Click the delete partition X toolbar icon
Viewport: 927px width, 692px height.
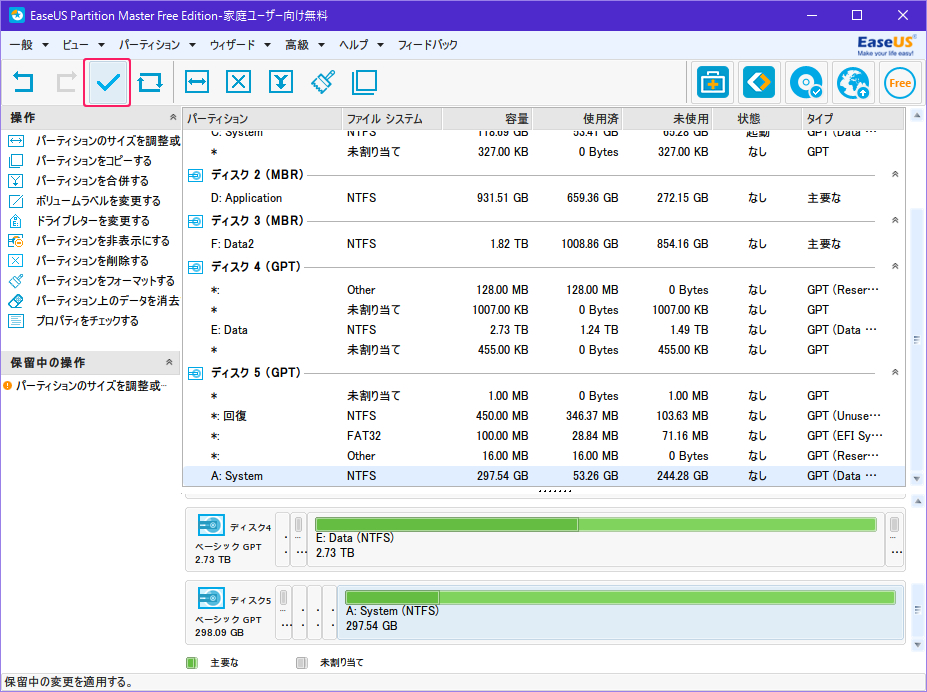[238, 82]
